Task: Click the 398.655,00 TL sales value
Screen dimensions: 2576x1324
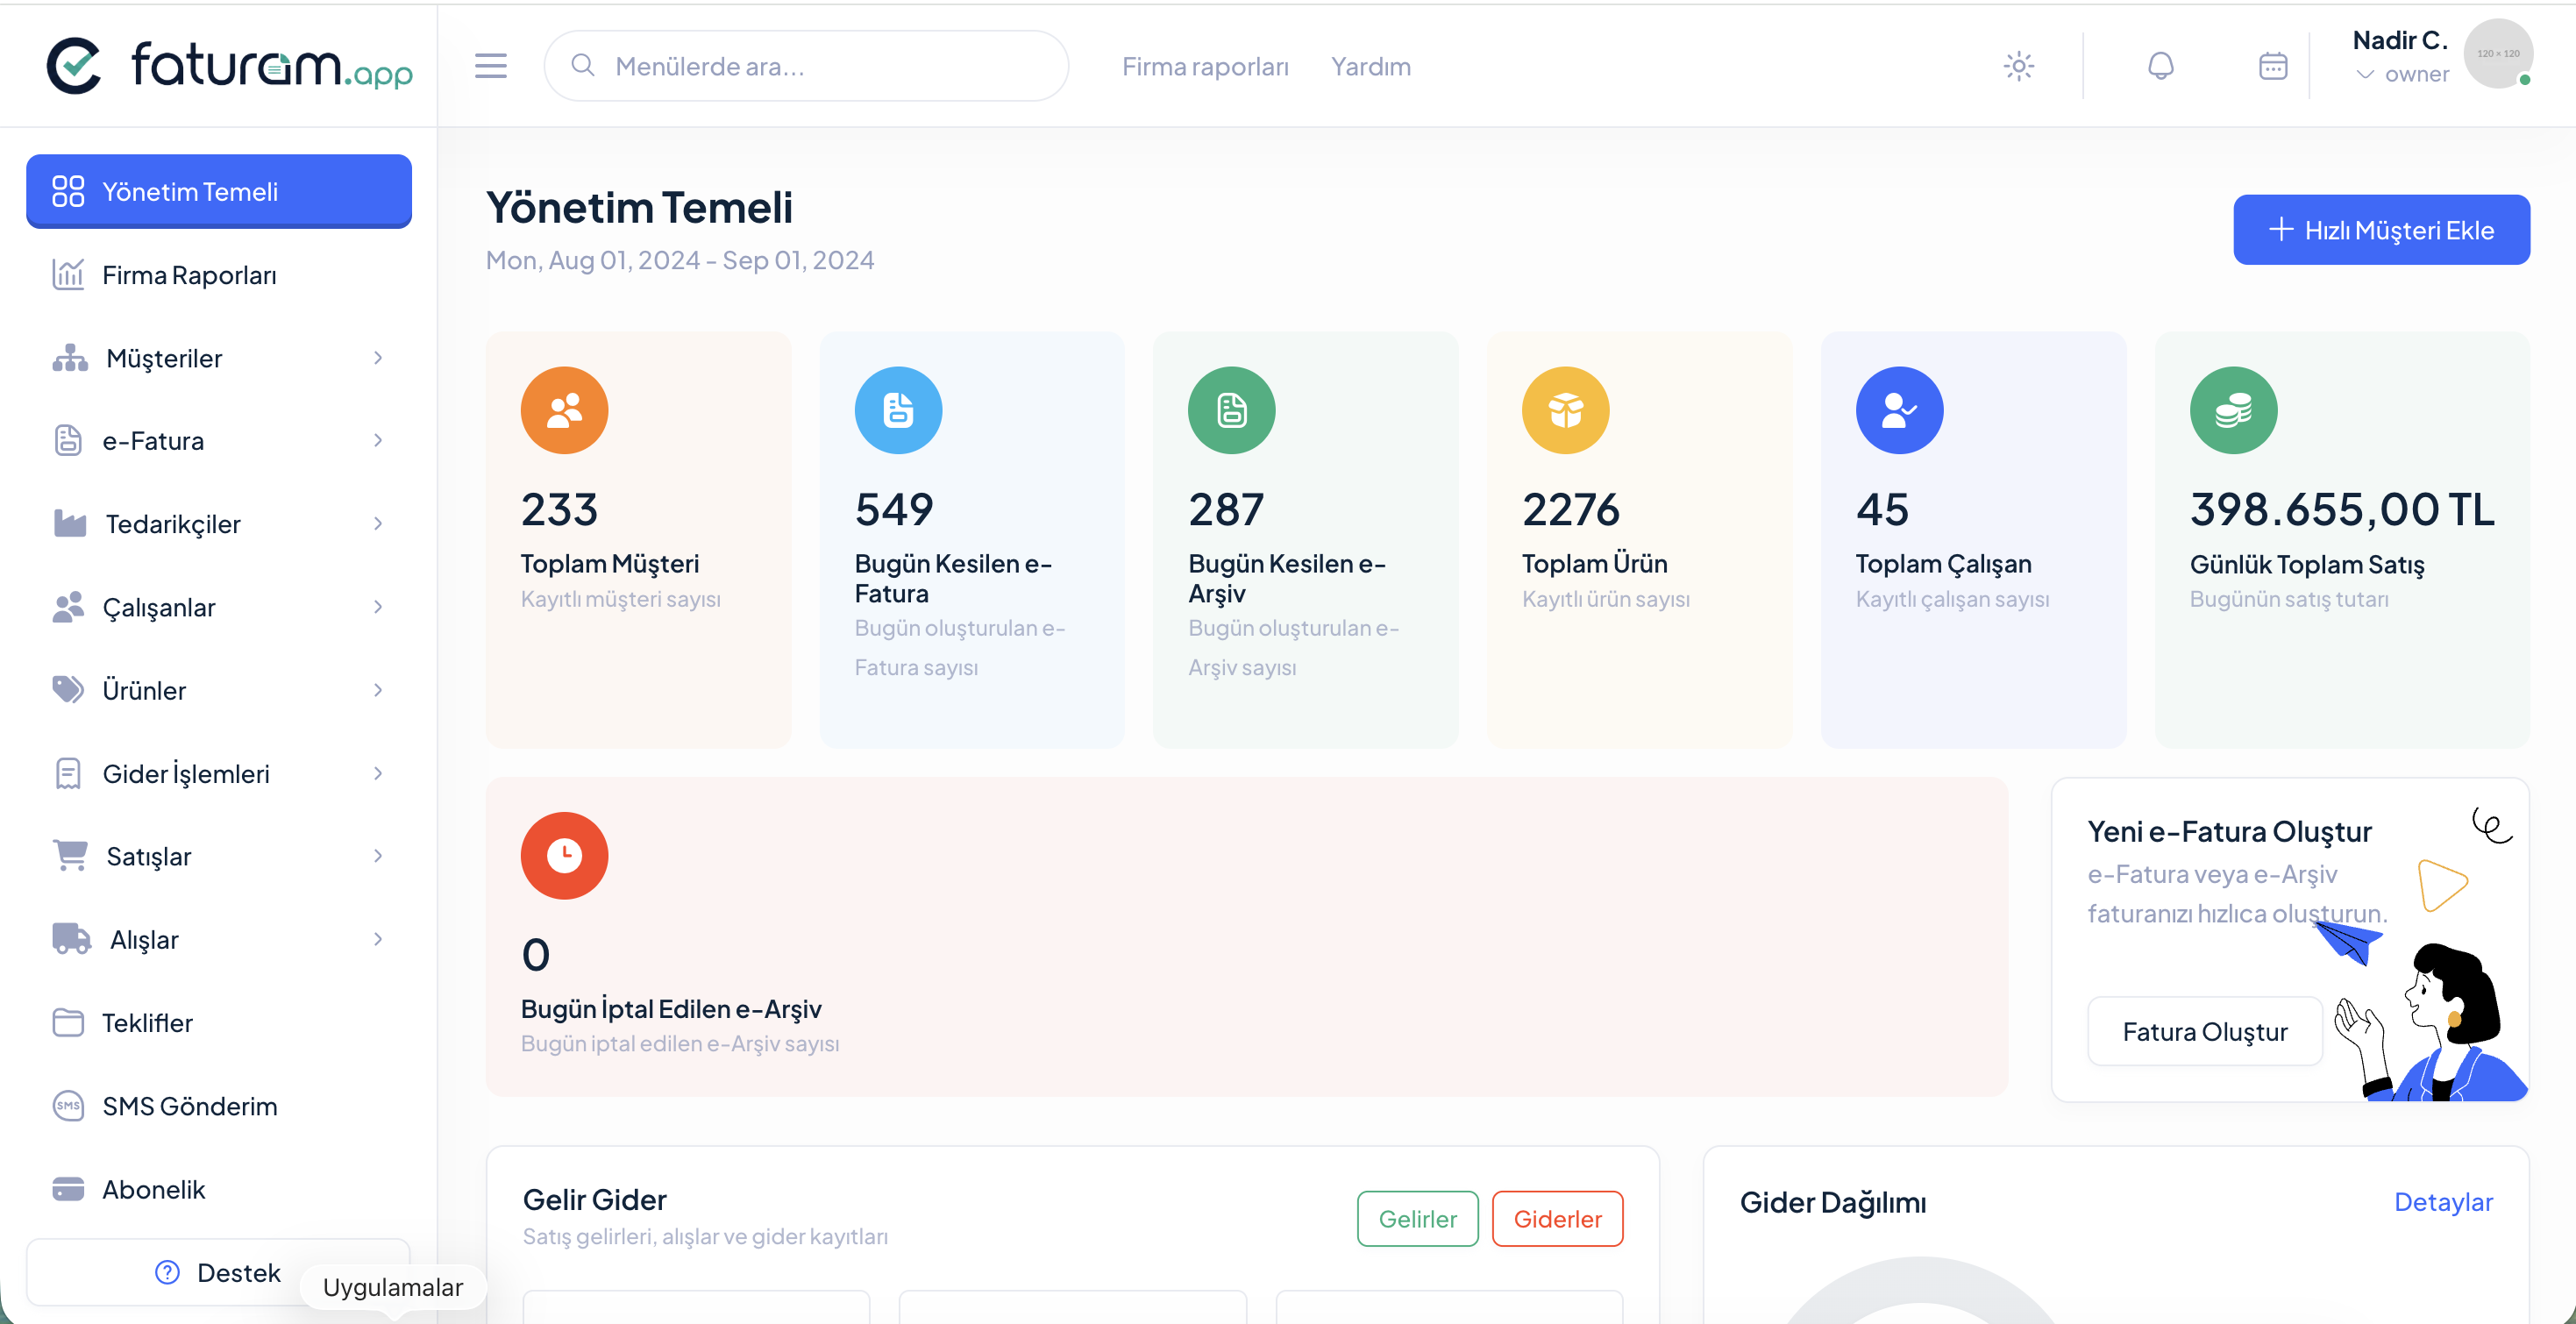Action: pos(2342,509)
